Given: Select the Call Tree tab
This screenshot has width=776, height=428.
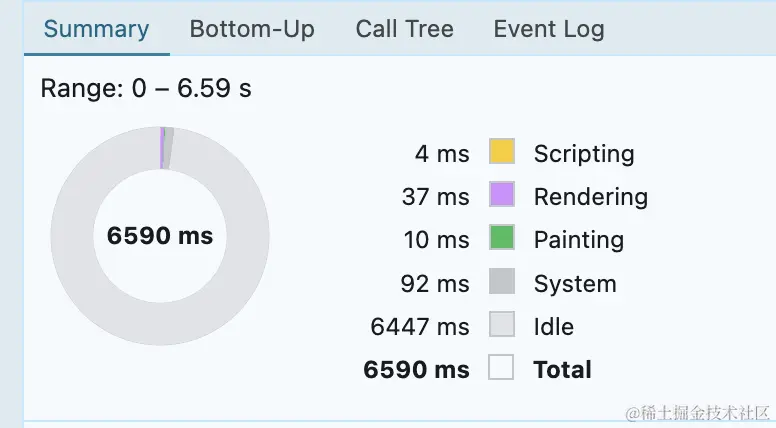Looking at the screenshot, I should tap(404, 29).
